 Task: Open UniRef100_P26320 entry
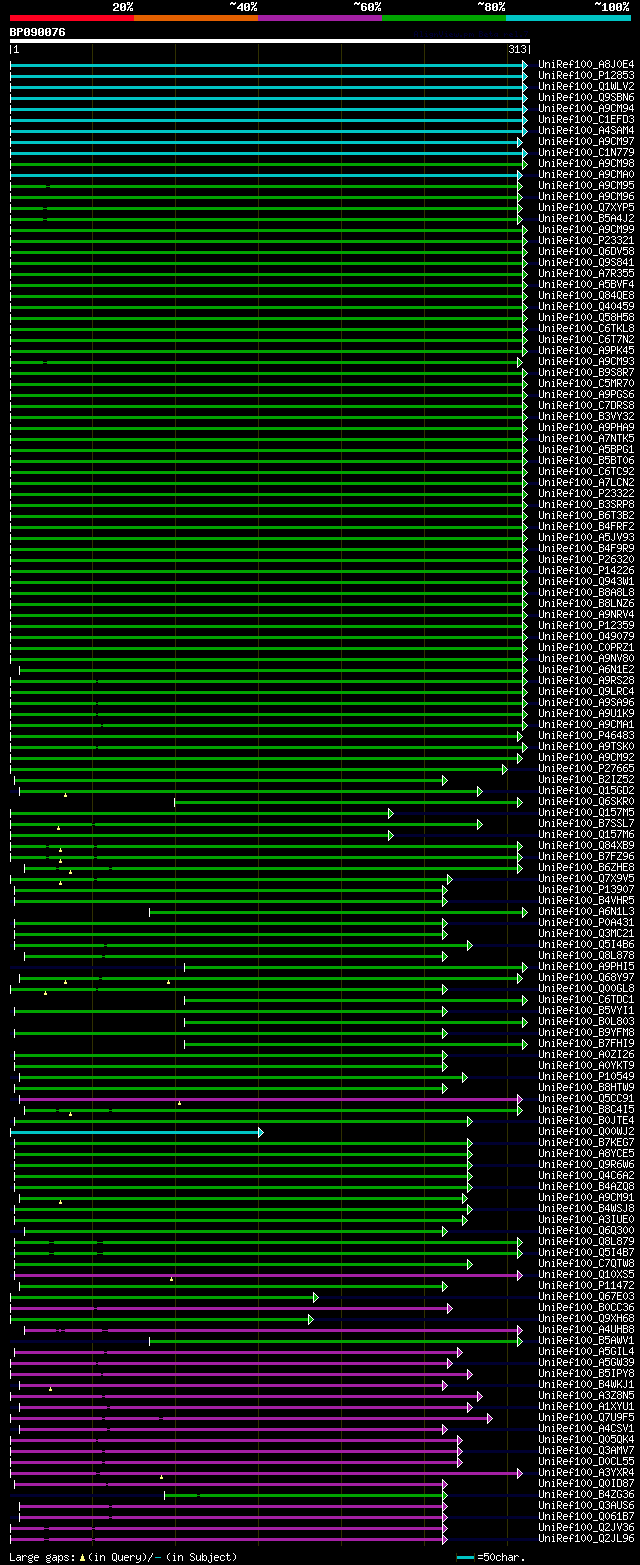point(586,560)
